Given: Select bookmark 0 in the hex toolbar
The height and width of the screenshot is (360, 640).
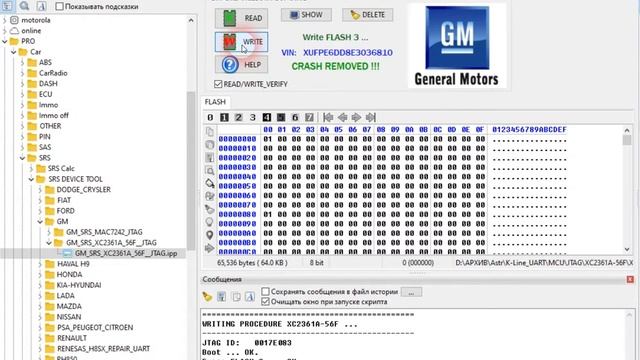Looking at the screenshot, I should tap(210, 118).
